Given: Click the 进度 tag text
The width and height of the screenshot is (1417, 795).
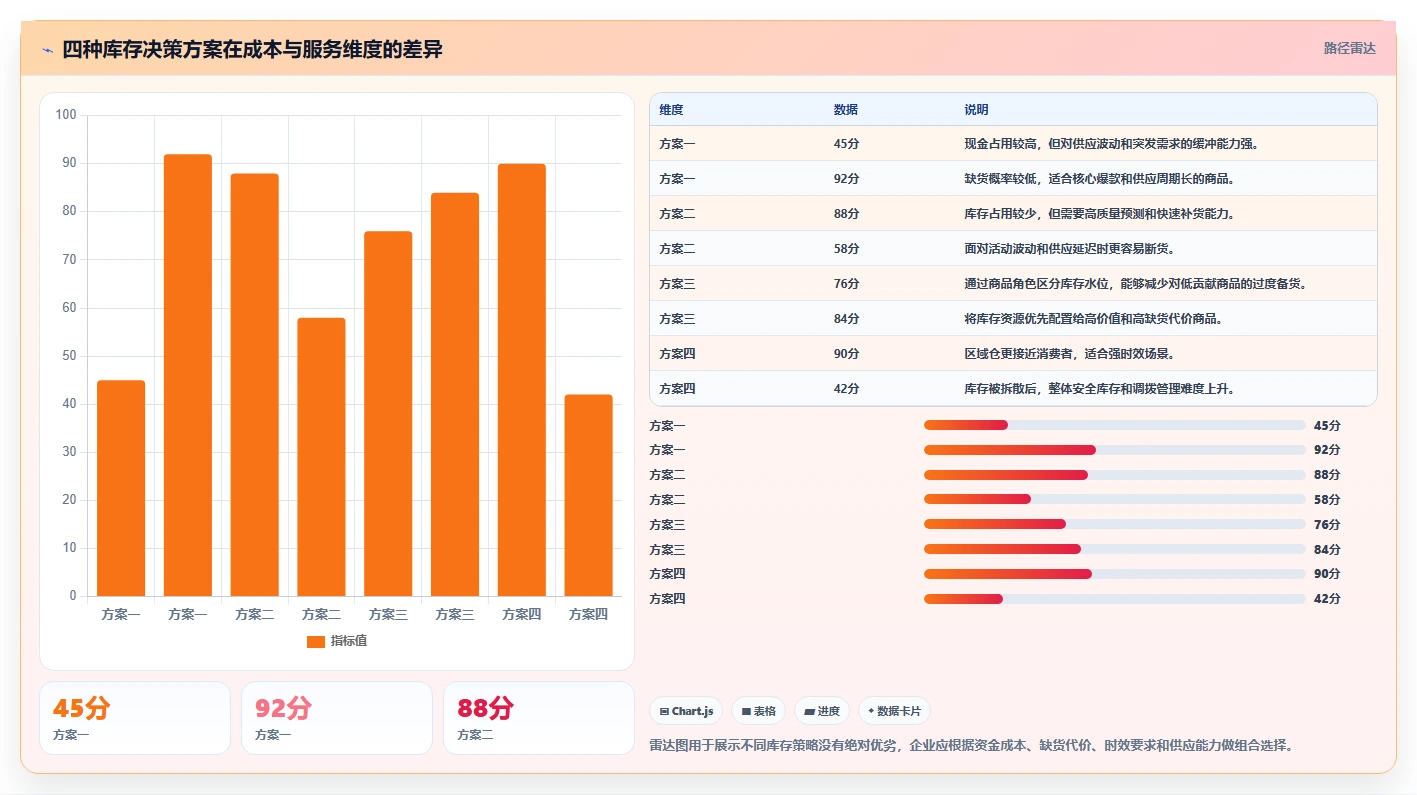Looking at the screenshot, I should click(x=829, y=711).
